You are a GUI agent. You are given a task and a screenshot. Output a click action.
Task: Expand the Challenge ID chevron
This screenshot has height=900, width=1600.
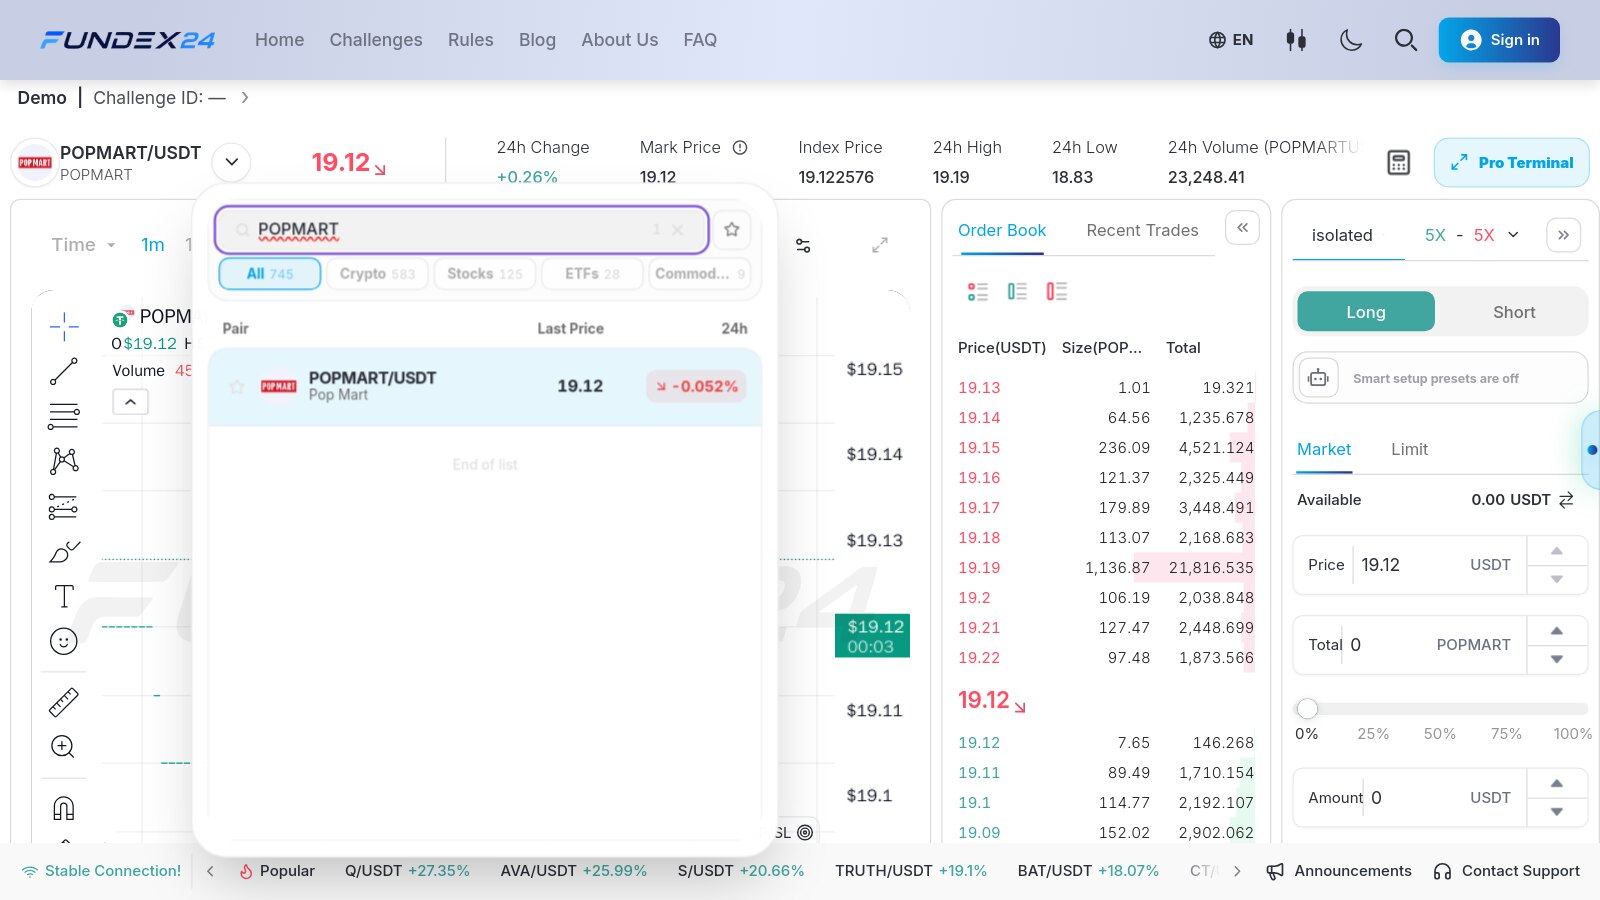pos(244,97)
